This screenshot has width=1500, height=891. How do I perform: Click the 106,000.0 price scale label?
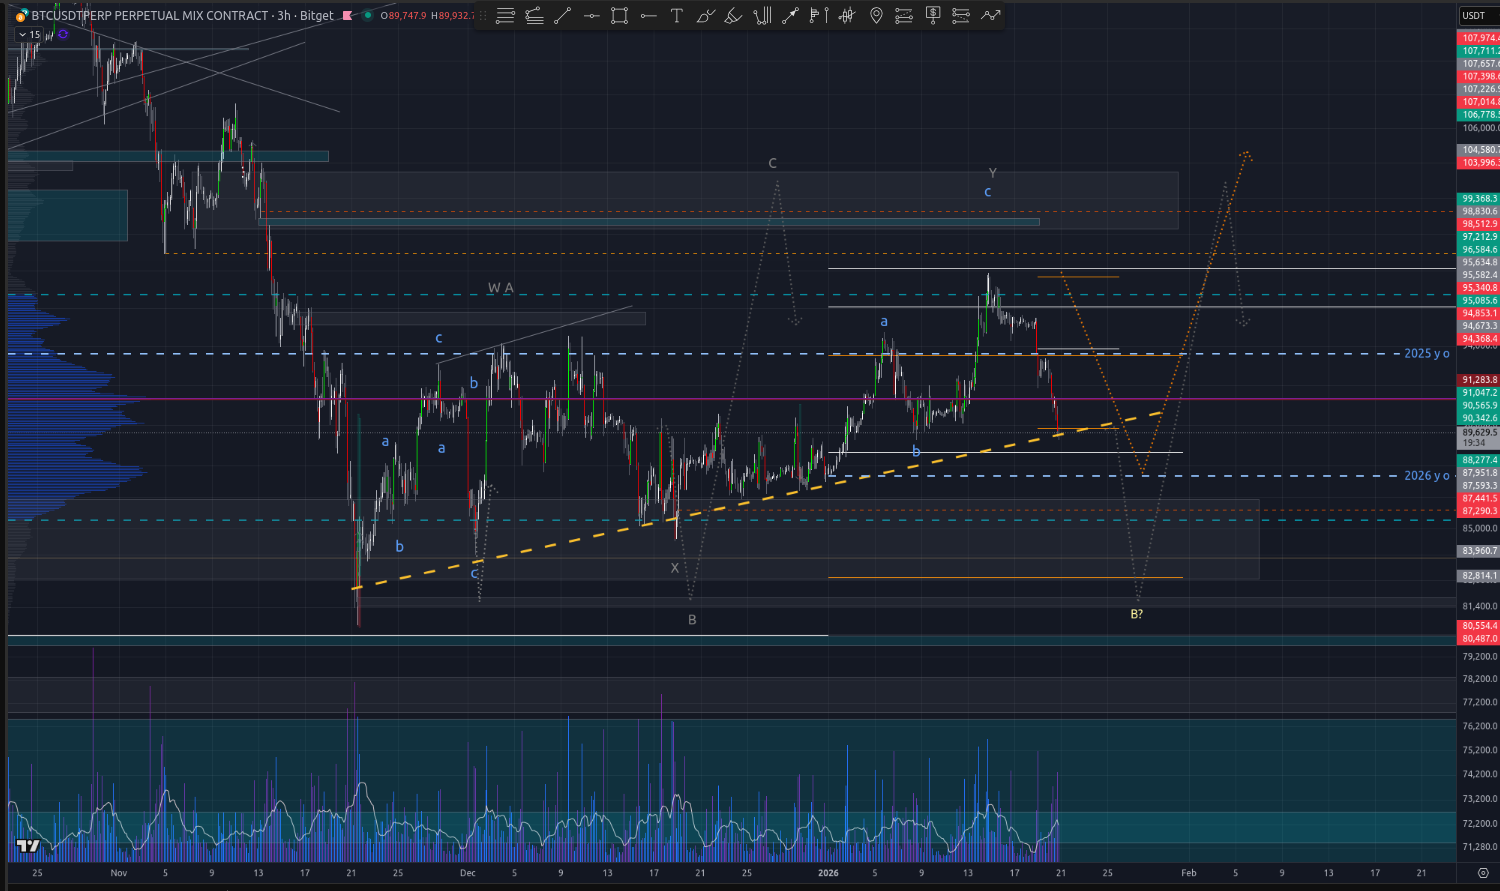(x=1479, y=128)
